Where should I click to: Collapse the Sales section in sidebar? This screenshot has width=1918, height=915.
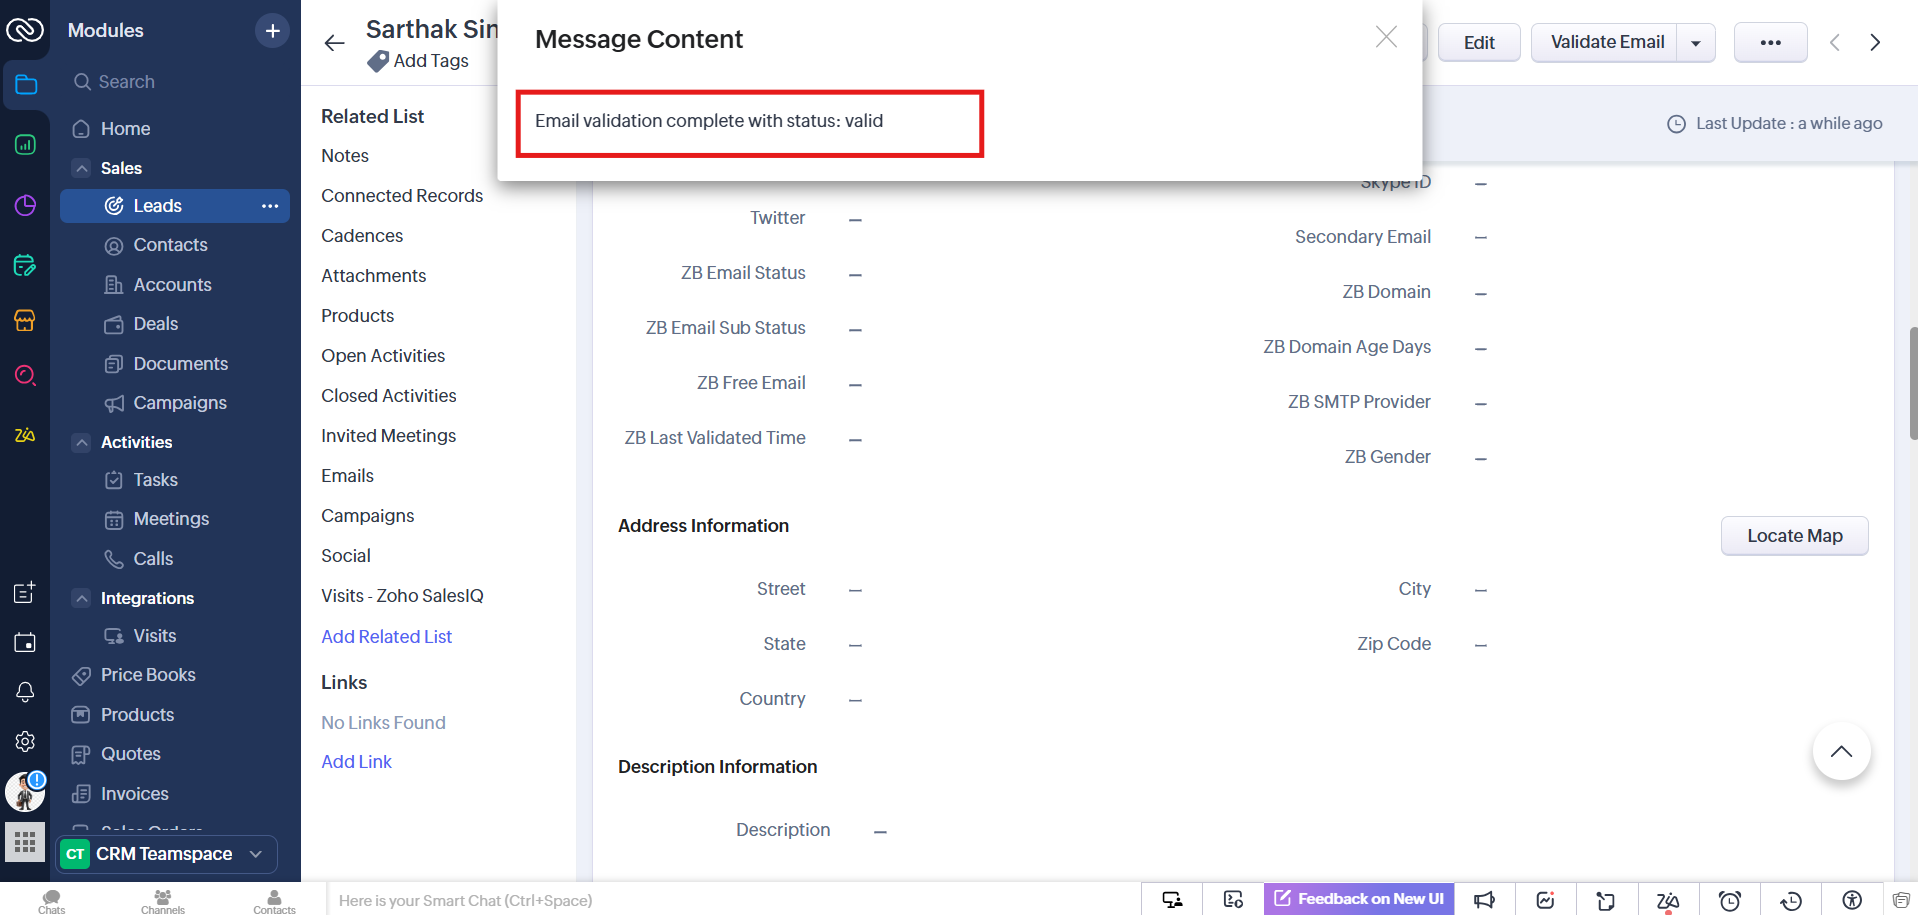tap(82, 168)
